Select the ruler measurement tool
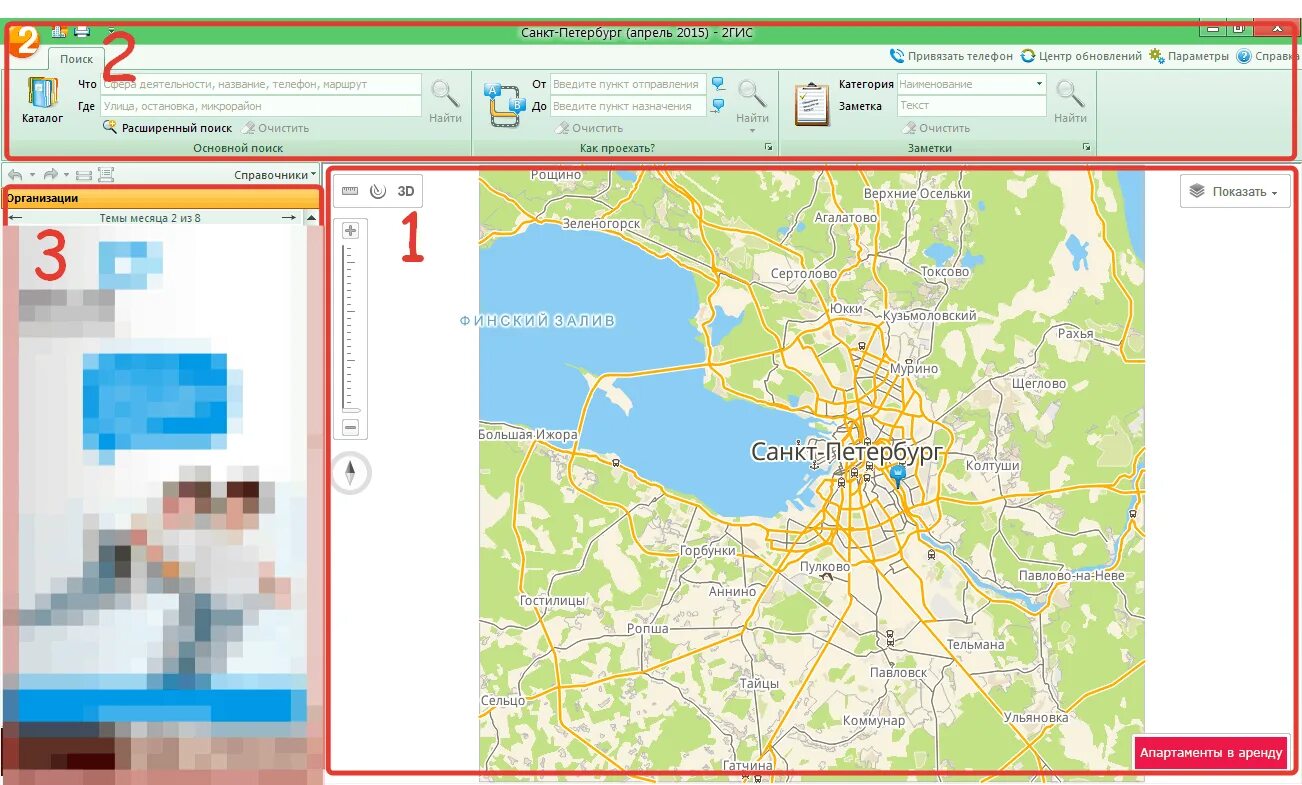The width and height of the screenshot is (1302, 785). 350,191
